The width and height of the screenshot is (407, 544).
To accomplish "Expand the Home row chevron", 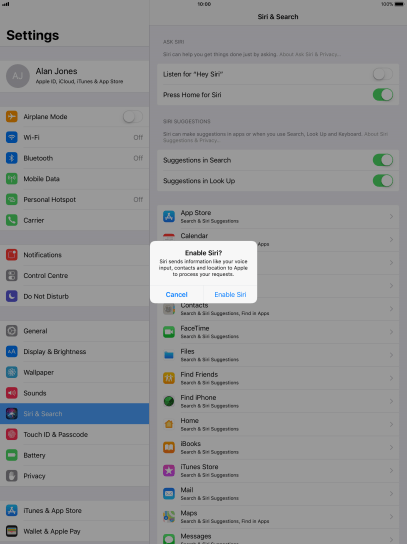I will click(x=391, y=424).
